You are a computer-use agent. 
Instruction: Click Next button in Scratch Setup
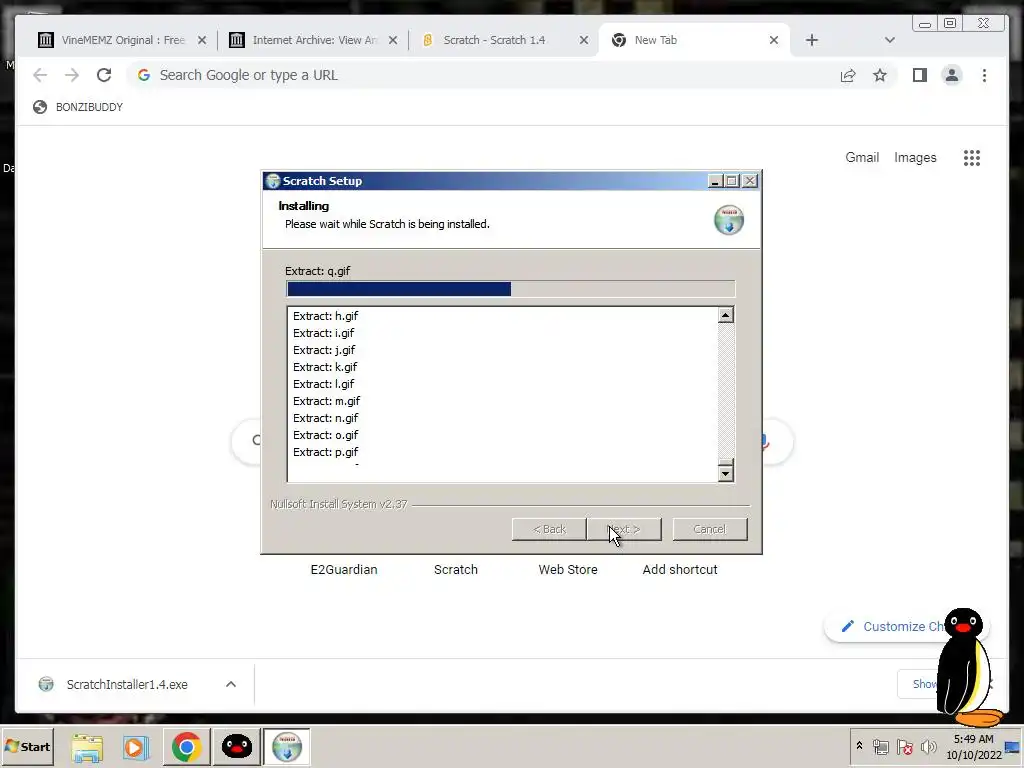(x=624, y=529)
